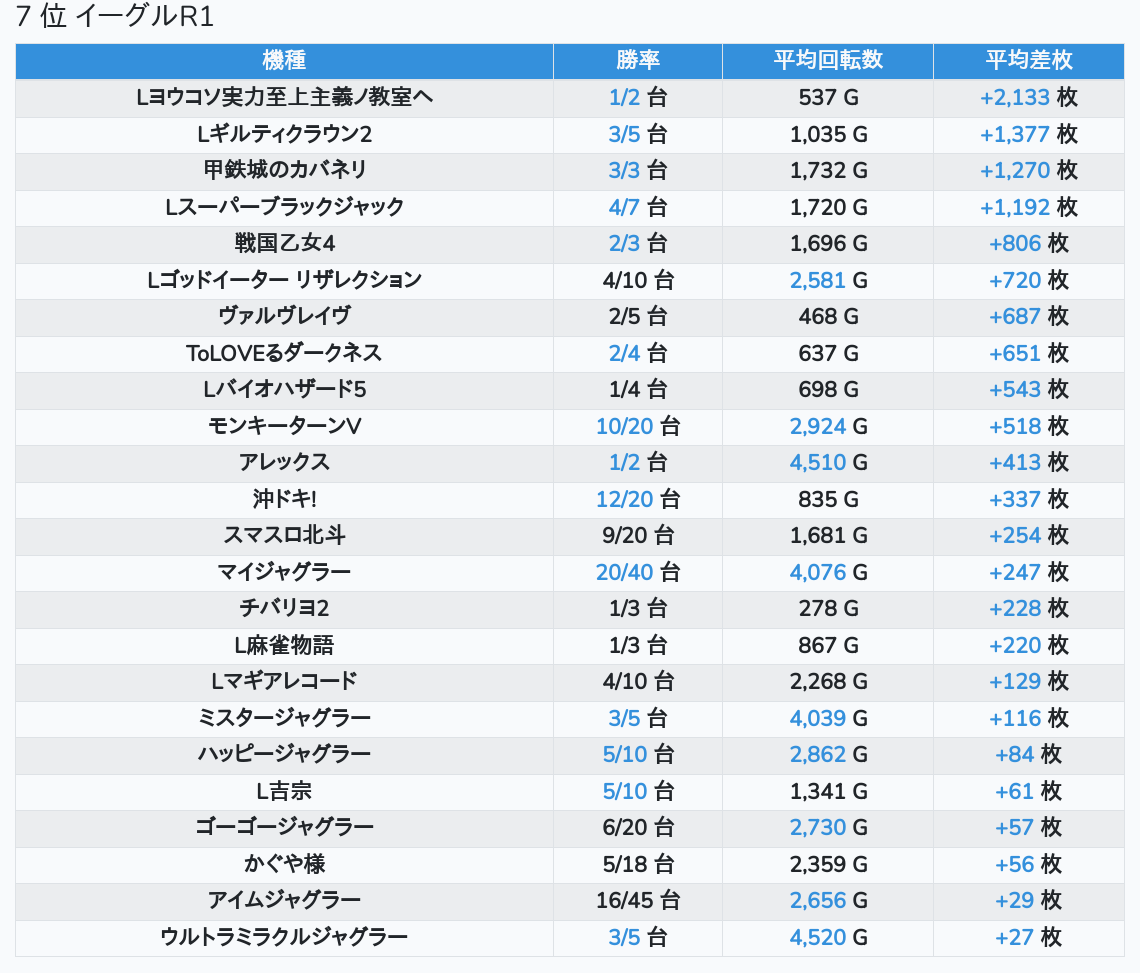The image size is (1140, 973).
Task: Select machine name L吉宗
Action: (284, 792)
